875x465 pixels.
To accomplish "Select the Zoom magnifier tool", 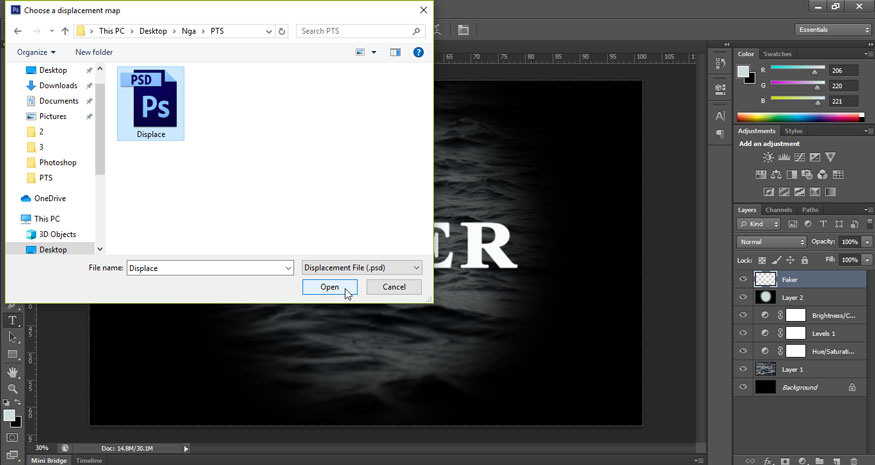I will tap(12, 389).
